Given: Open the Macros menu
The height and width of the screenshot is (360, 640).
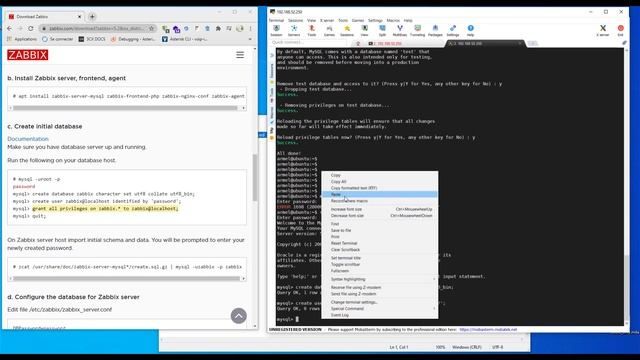Looking at the screenshot, I should click(x=393, y=20).
